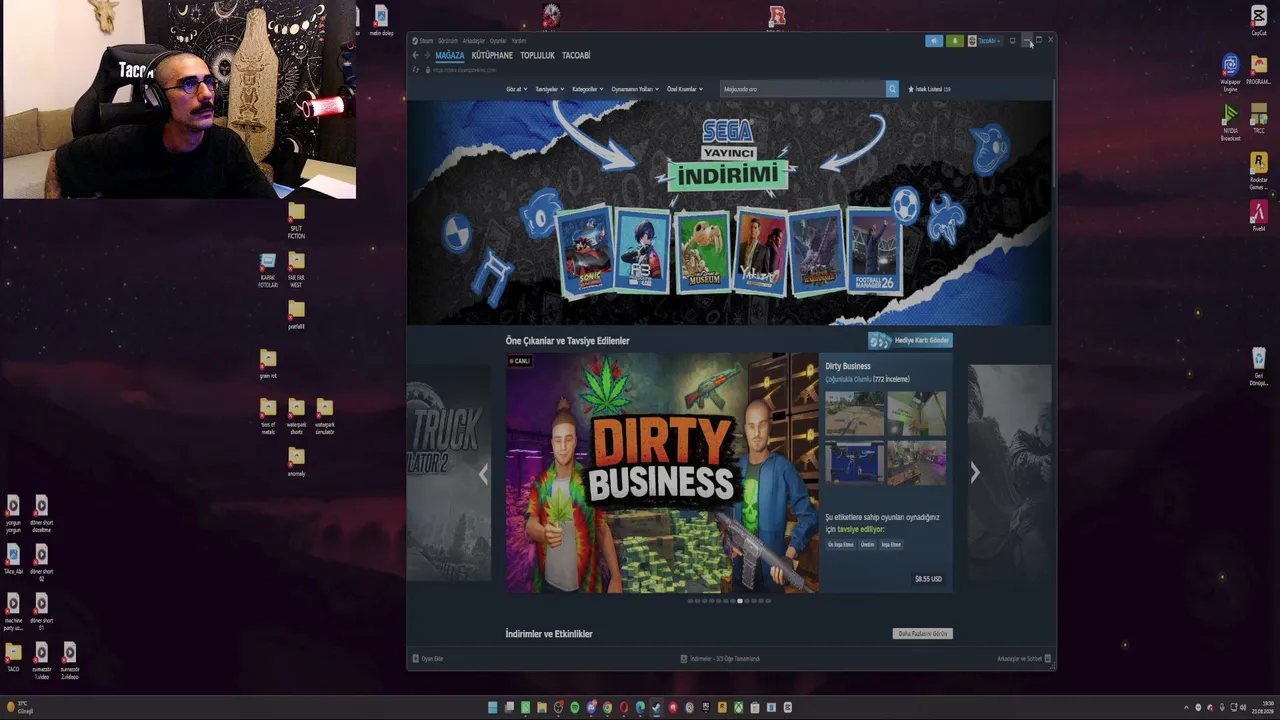
Task: Open Steam announcements megaphone button
Action: [934, 41]
